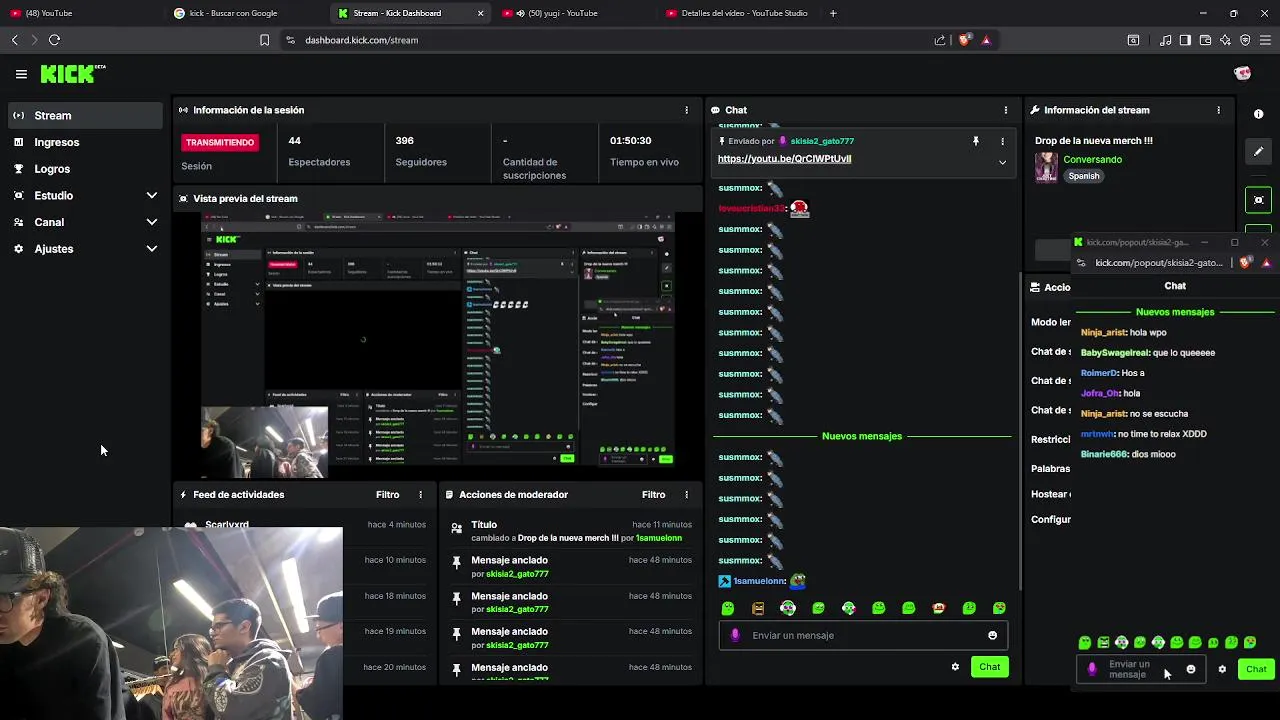Open the profile avatar in the Kick header
Viewport: 1280px width, 720px height.
[x=1242, y=74]
